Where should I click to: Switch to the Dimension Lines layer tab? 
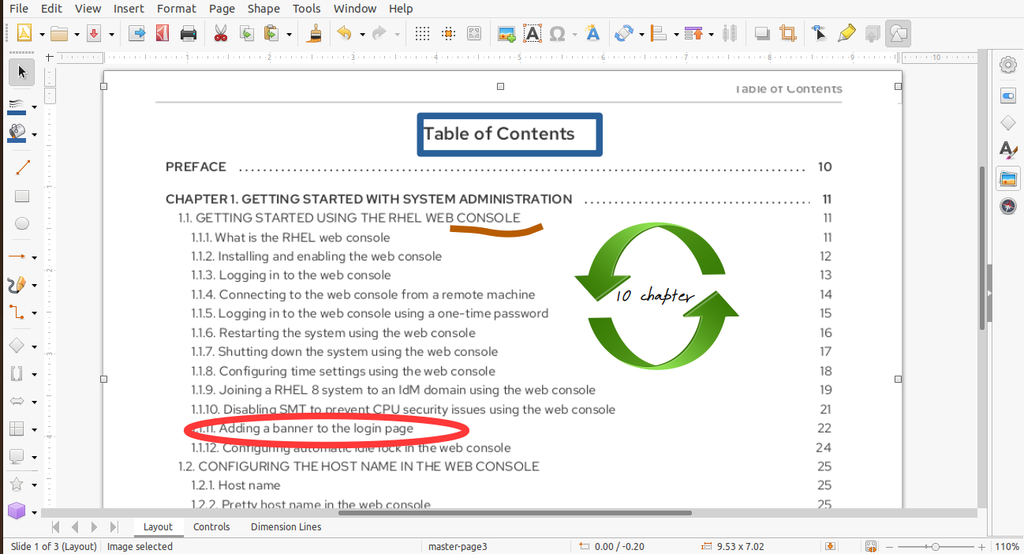tap(286, 527)
